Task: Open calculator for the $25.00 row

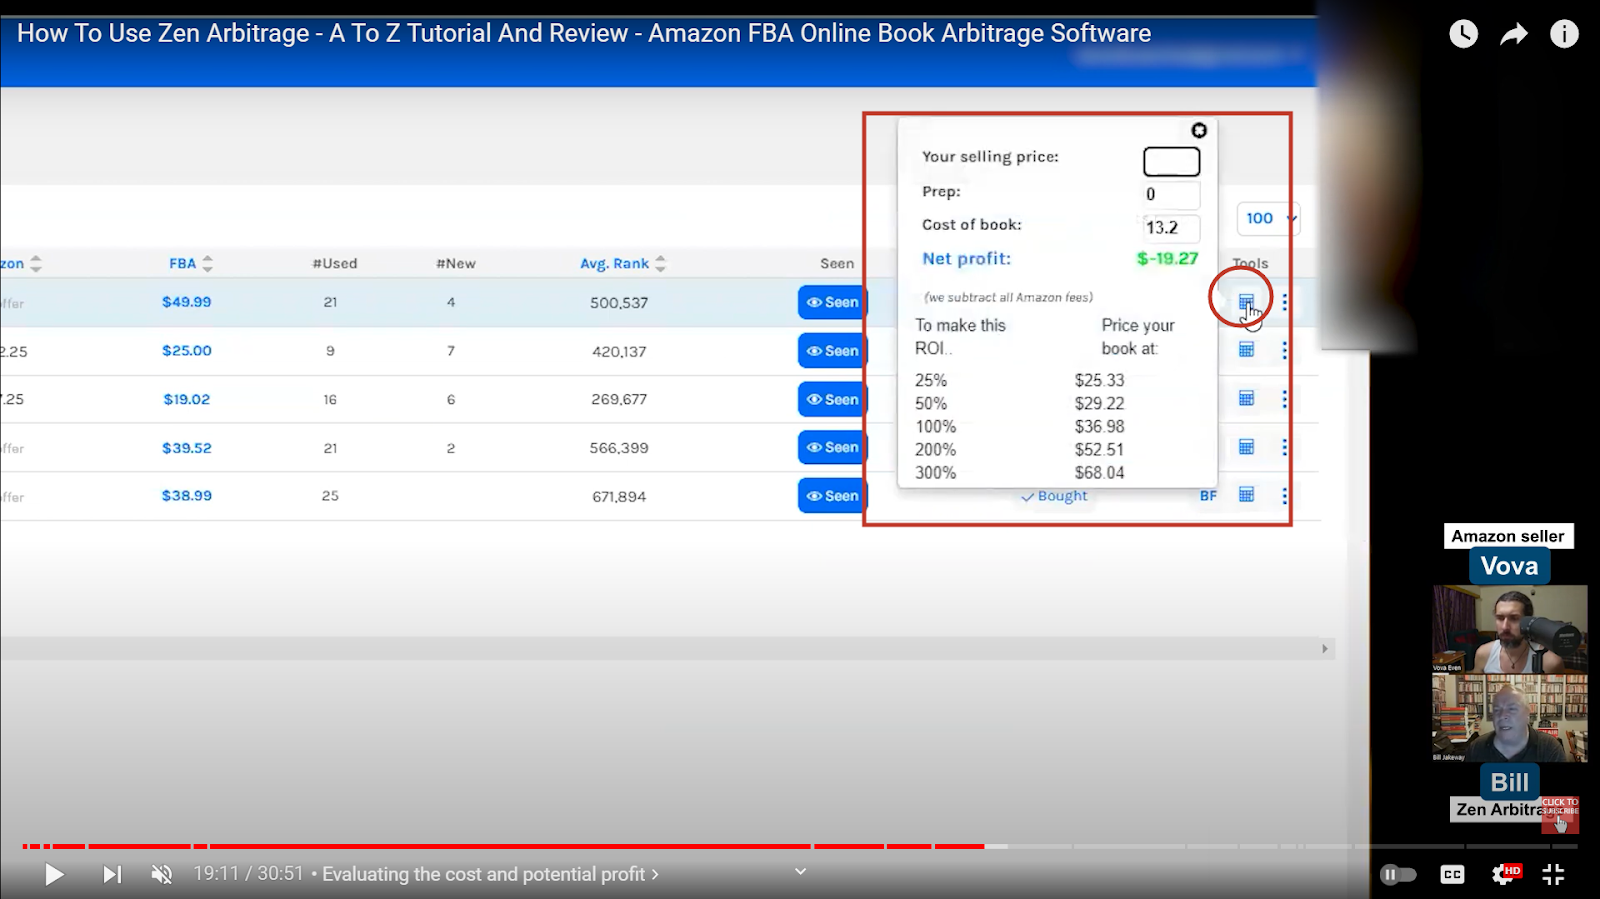Action: point(1246,350)
